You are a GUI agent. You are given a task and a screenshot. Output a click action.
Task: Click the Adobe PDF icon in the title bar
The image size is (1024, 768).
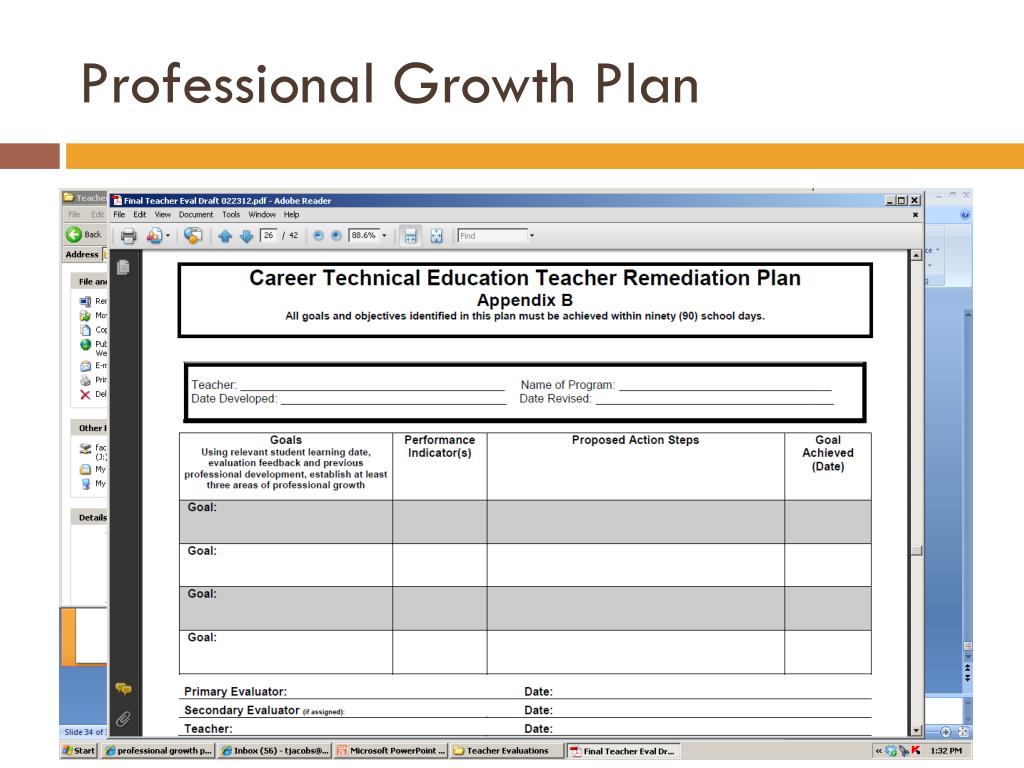click(117, 200)
